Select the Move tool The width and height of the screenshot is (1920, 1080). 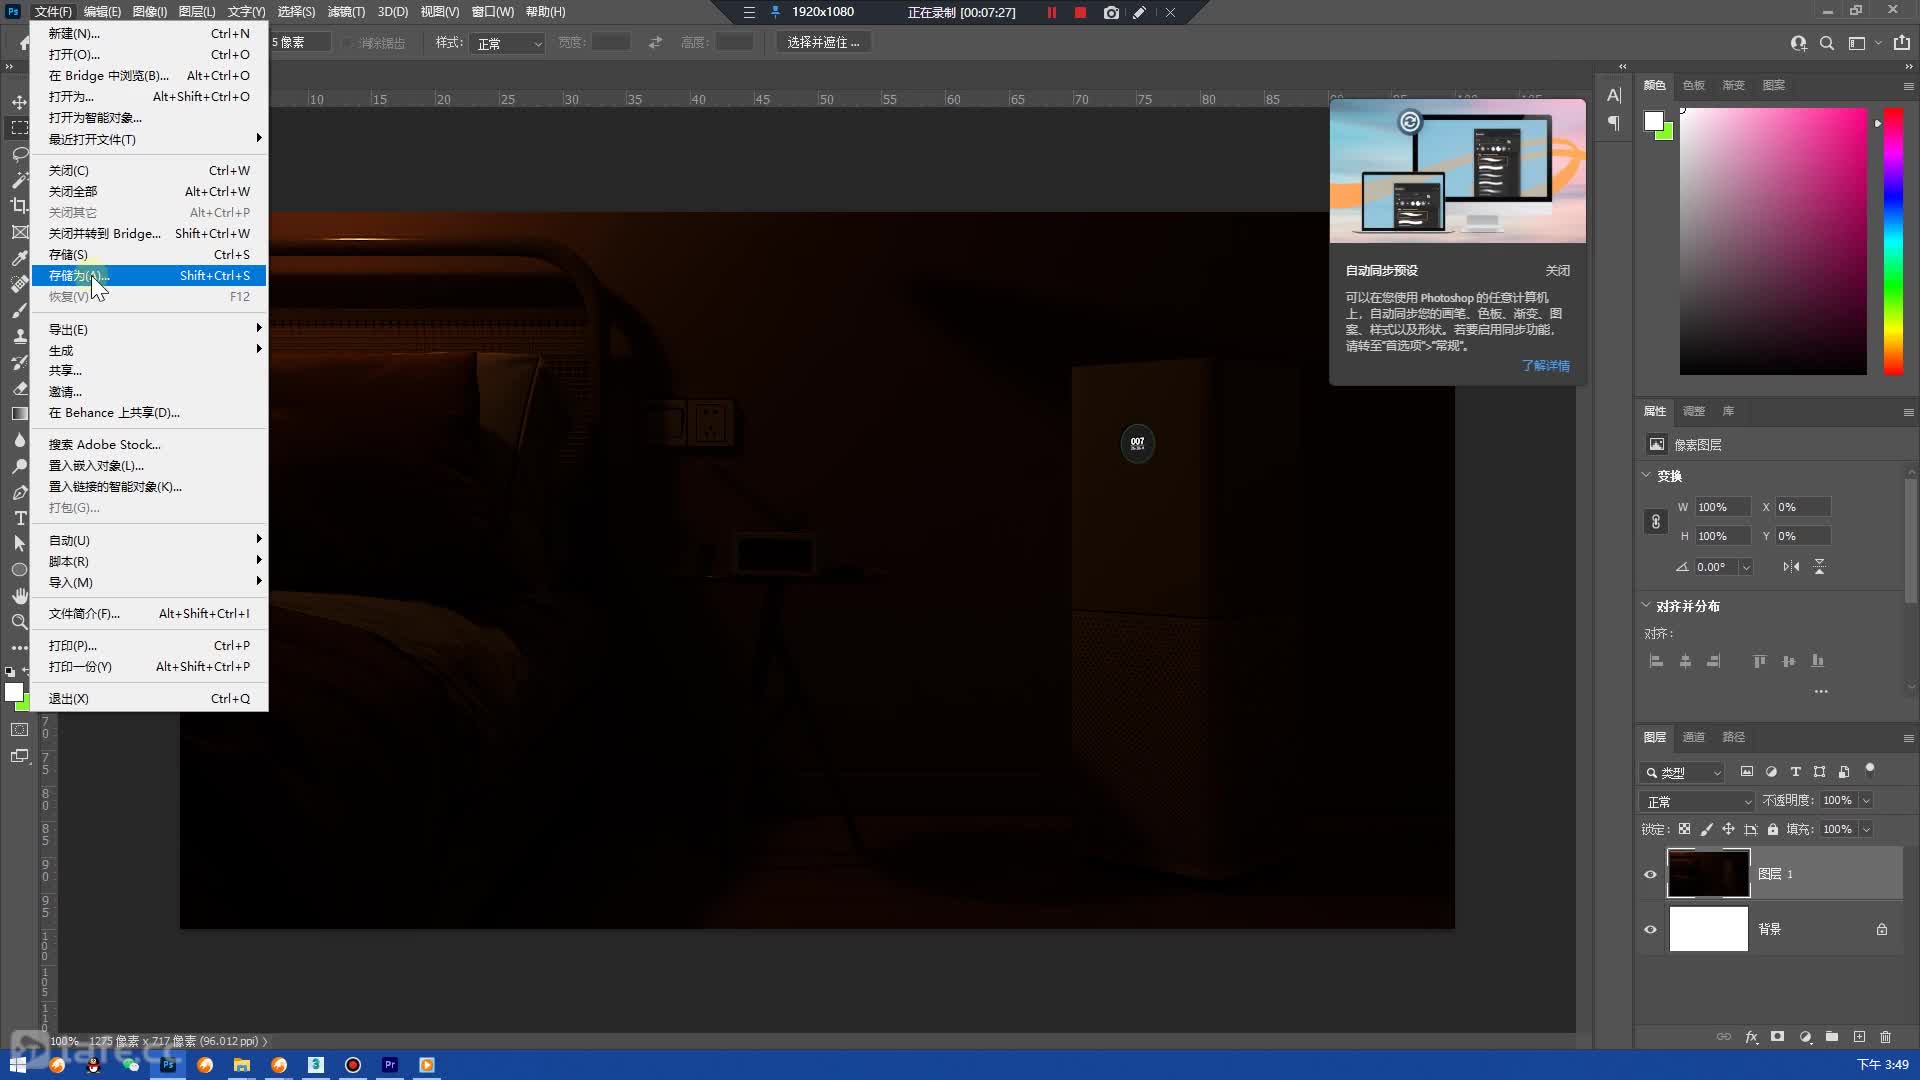19,102
